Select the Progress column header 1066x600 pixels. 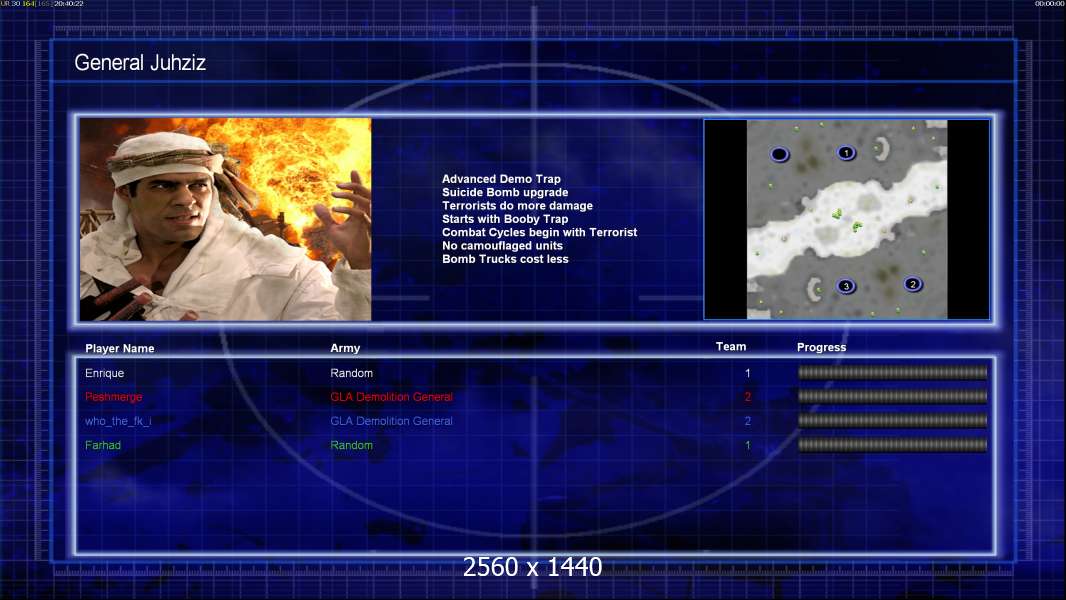821,347
